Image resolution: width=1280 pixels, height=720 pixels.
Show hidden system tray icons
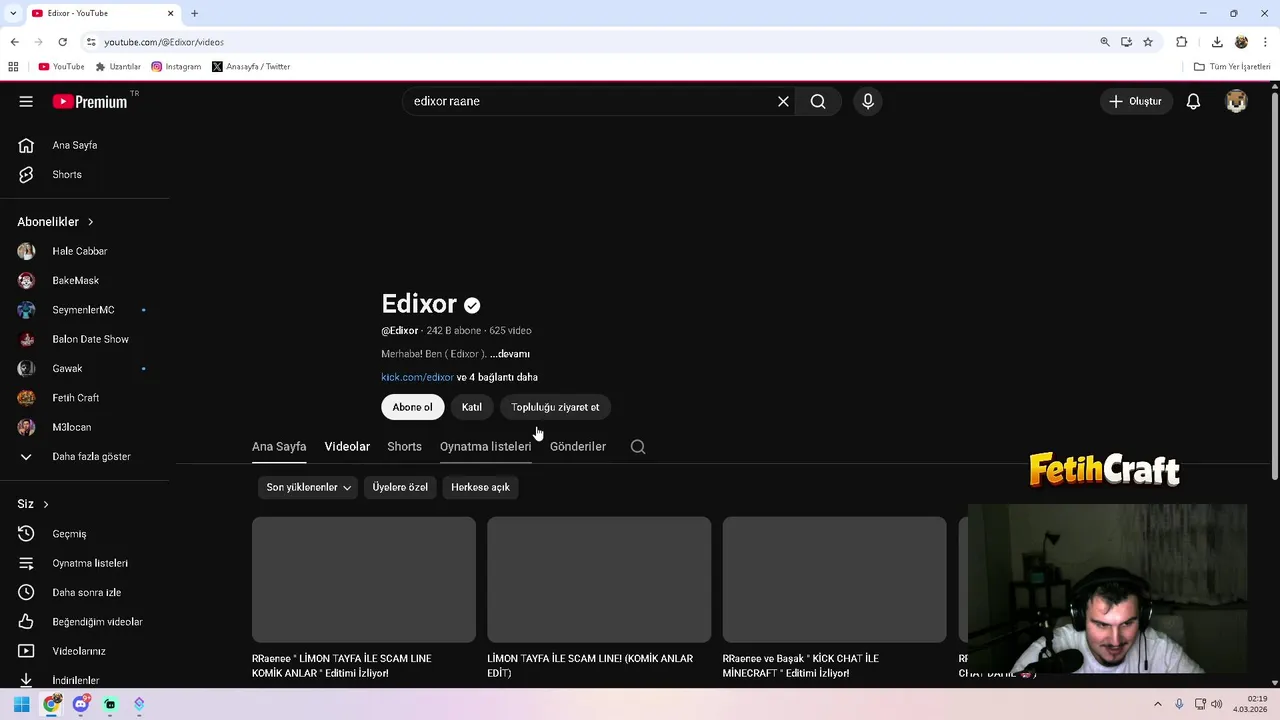coord(1158,704)
